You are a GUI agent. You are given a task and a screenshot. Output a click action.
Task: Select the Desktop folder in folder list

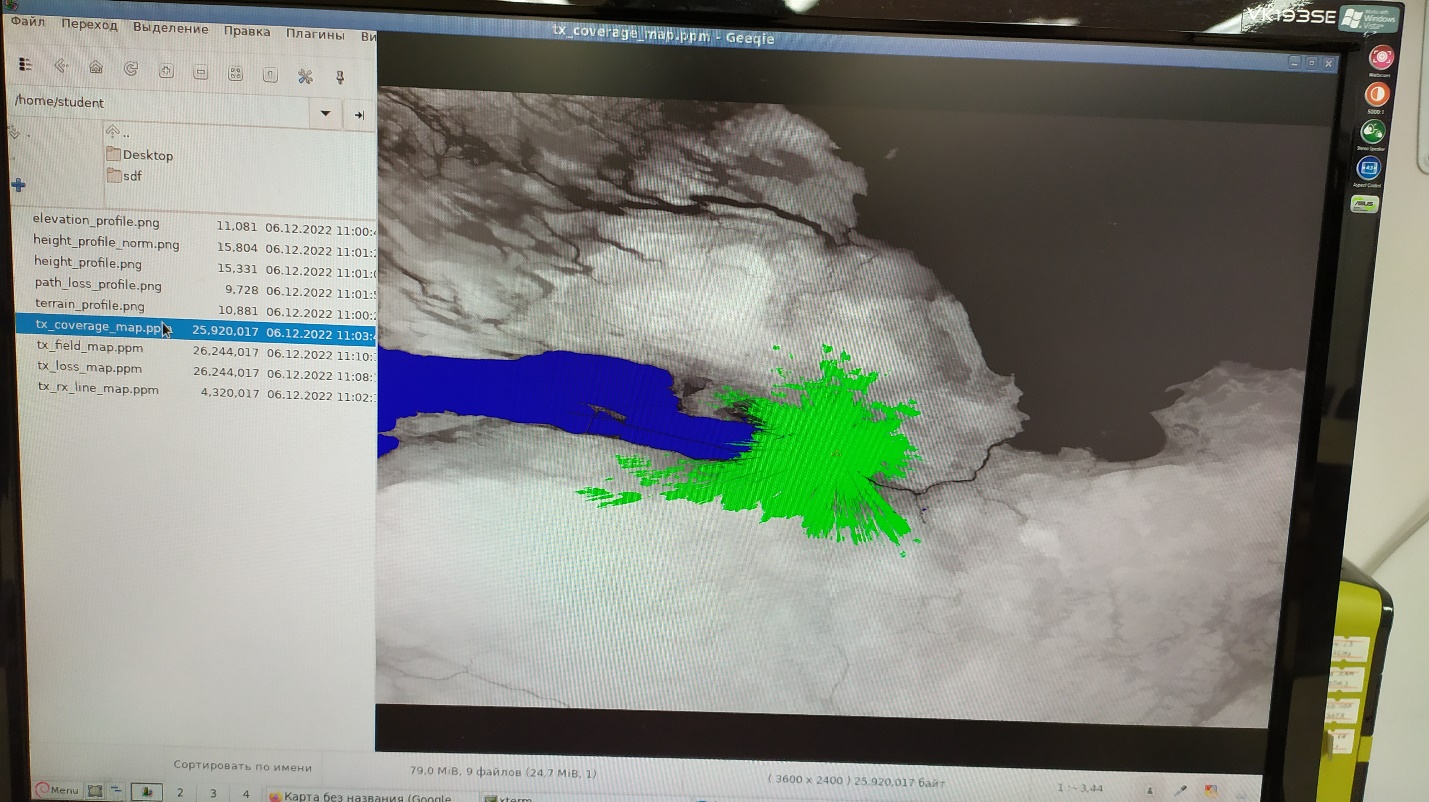point(147,155)
